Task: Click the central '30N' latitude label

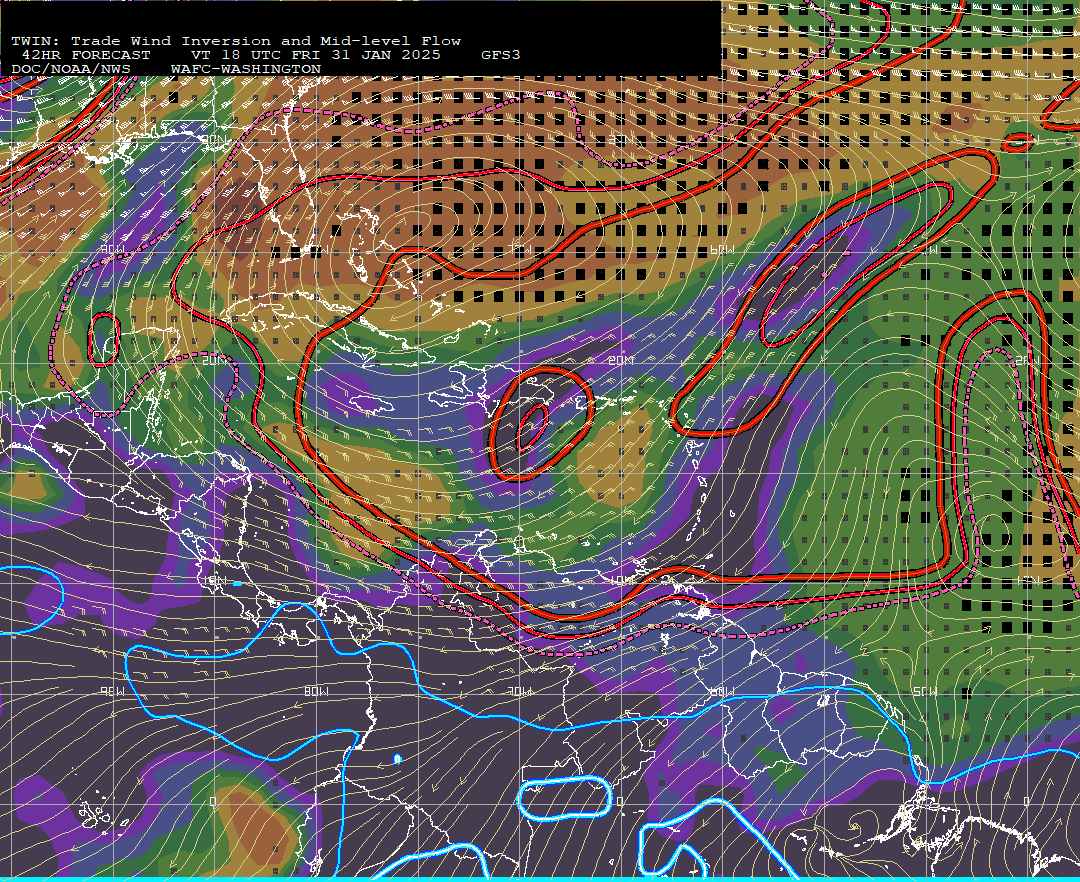Action: click(622, 140)
